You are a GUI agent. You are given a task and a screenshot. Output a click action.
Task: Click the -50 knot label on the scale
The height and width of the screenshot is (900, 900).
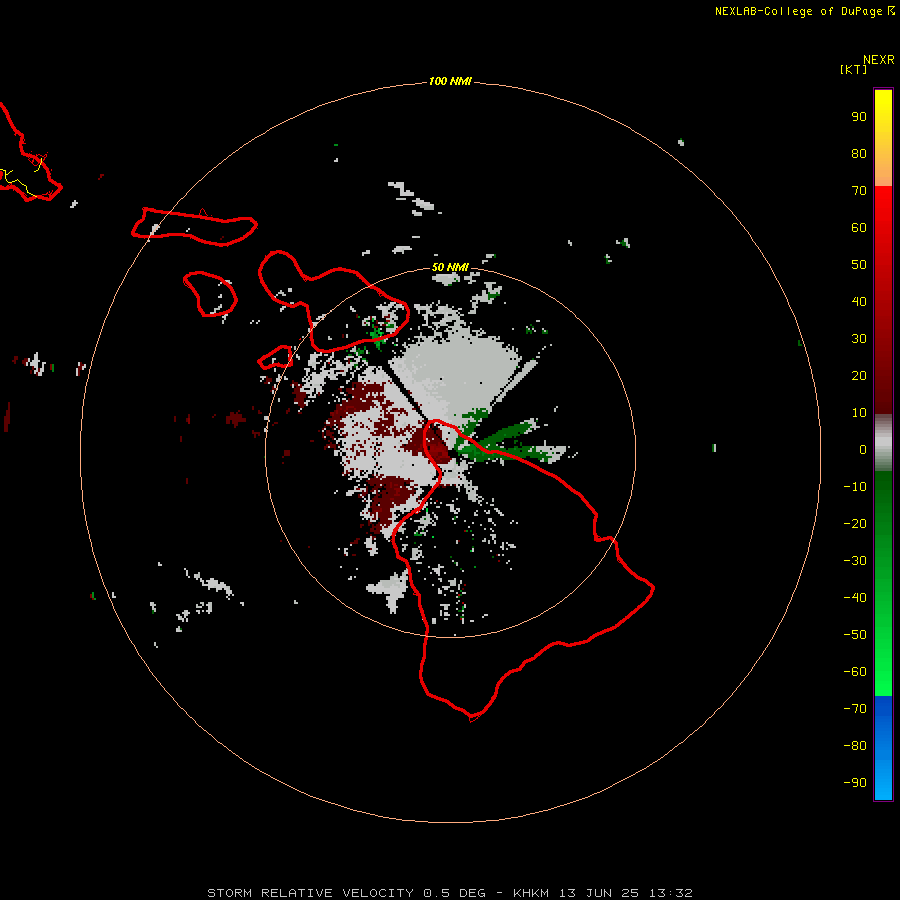855,635
